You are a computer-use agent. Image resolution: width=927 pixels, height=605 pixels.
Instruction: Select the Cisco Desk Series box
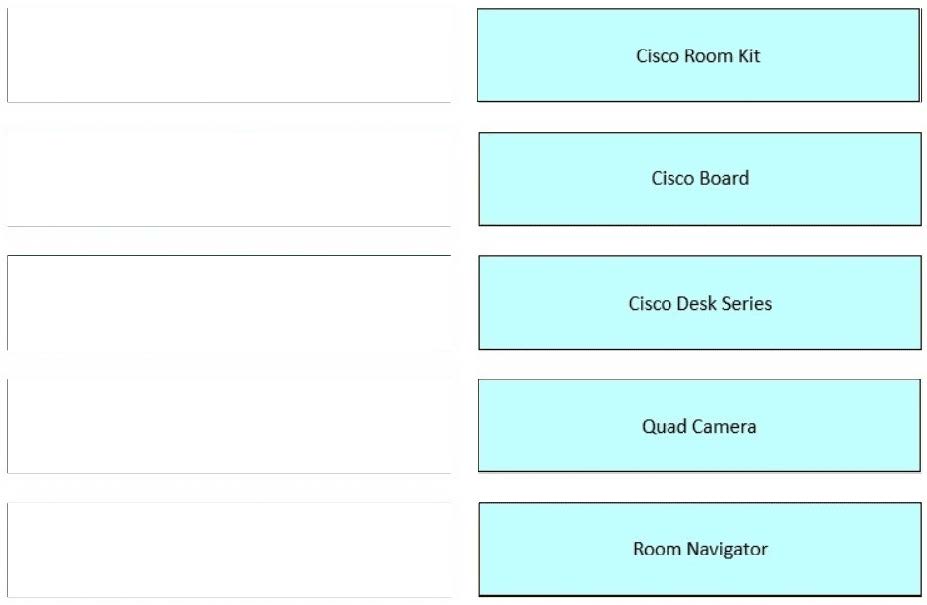click(x=699, y=302)
